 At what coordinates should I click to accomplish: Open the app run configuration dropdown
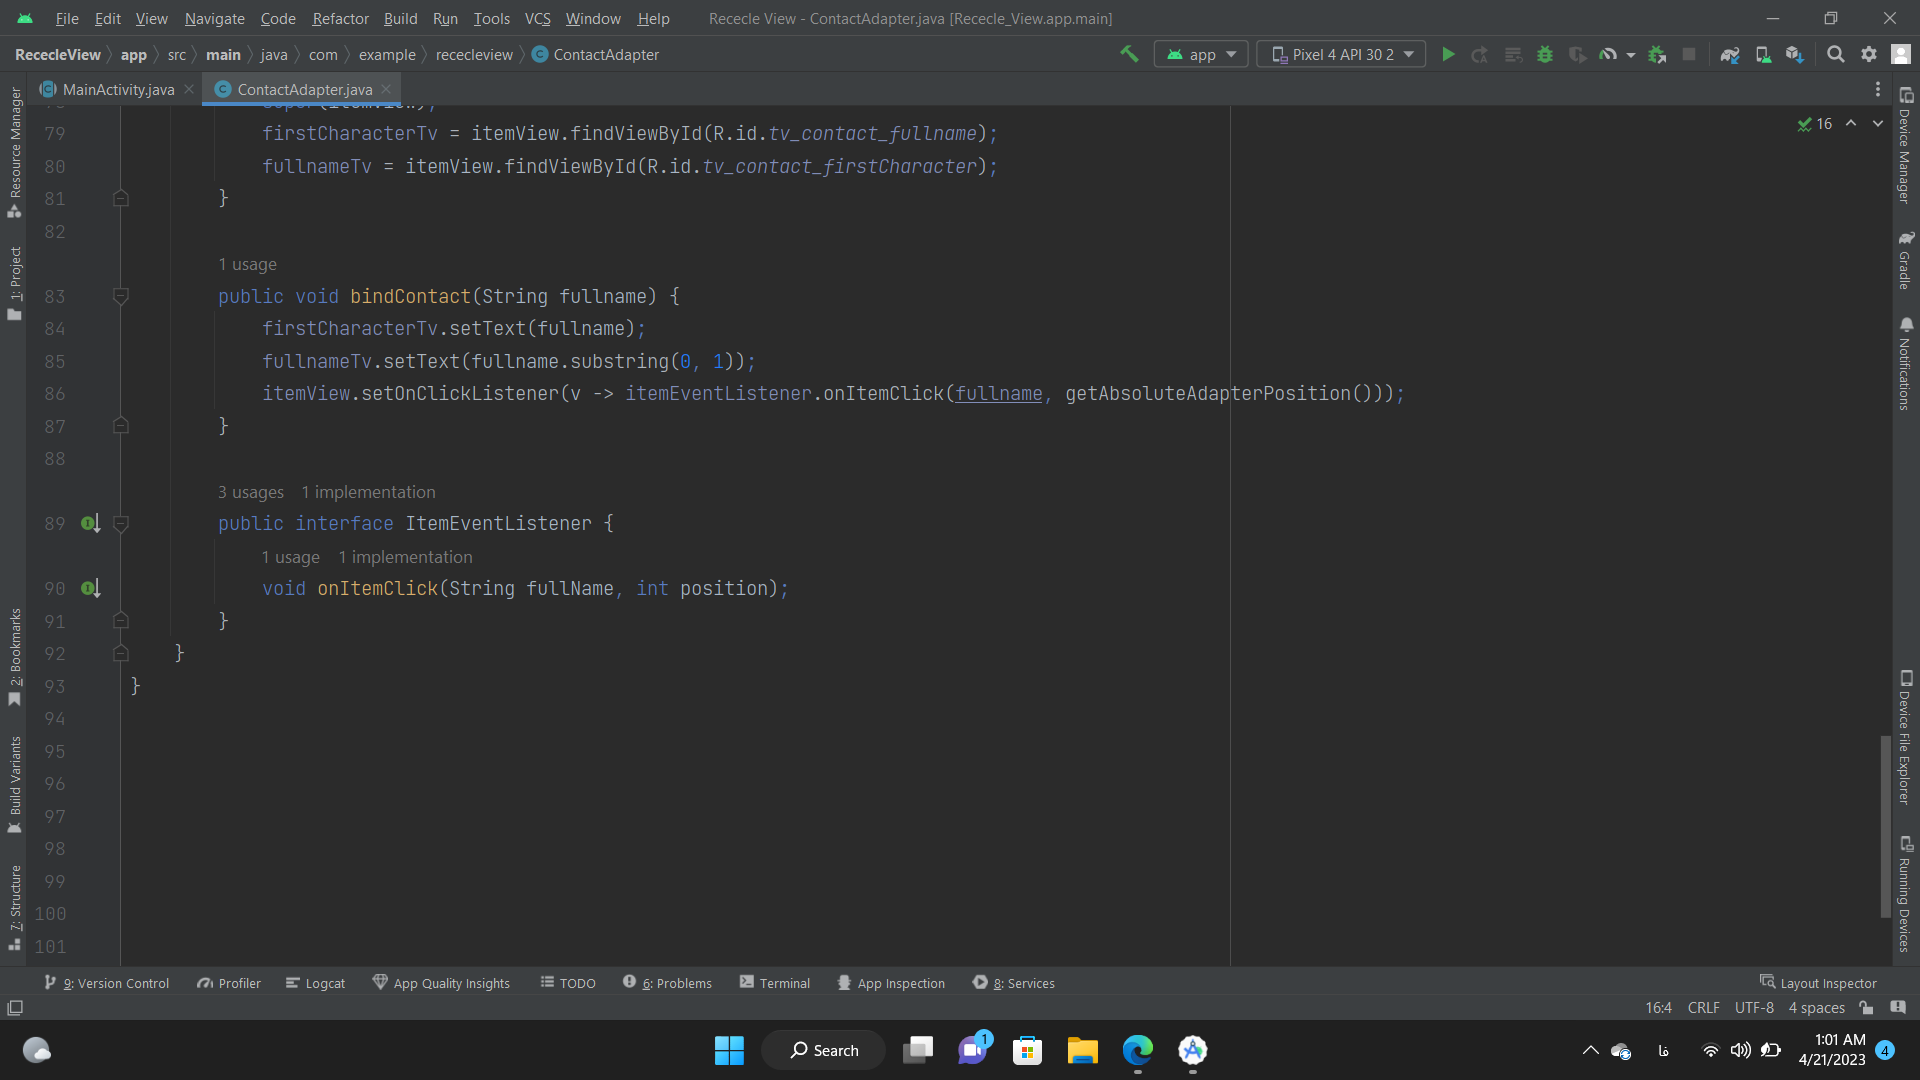(x=1201, y=54)
